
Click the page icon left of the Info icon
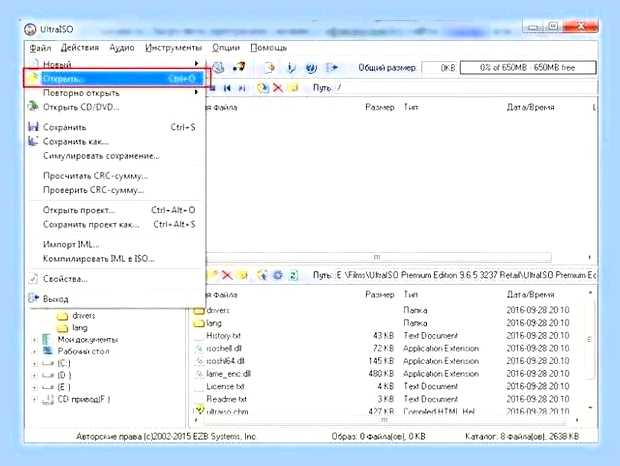pos(269,68)
